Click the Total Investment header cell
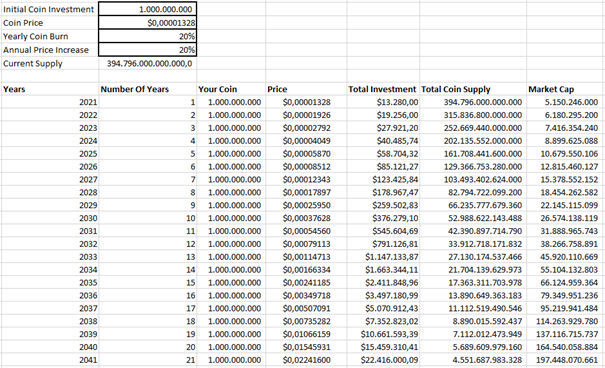The width and height of the screenshot is (605, 368). click(383, 89)
